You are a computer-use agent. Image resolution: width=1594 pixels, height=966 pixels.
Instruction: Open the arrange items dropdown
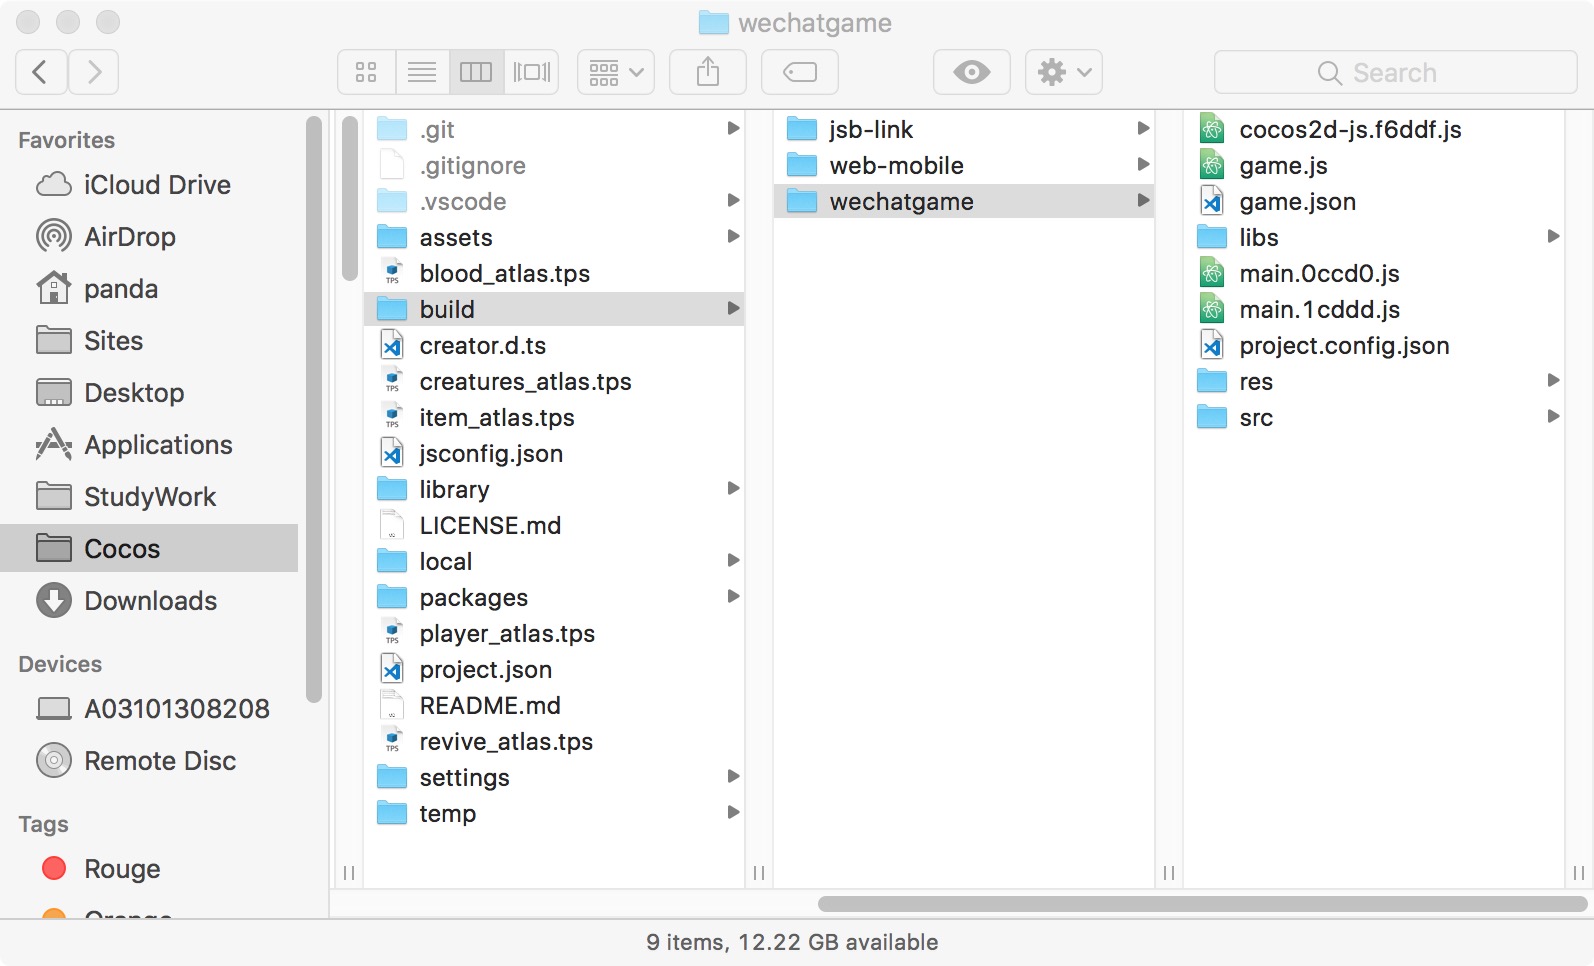coord(616,72)
